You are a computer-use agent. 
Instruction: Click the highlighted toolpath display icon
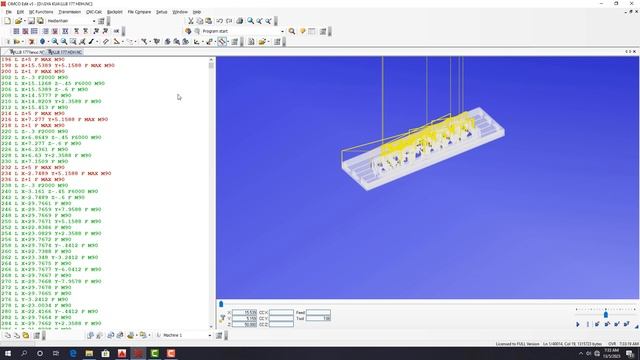tap(222, 42)
